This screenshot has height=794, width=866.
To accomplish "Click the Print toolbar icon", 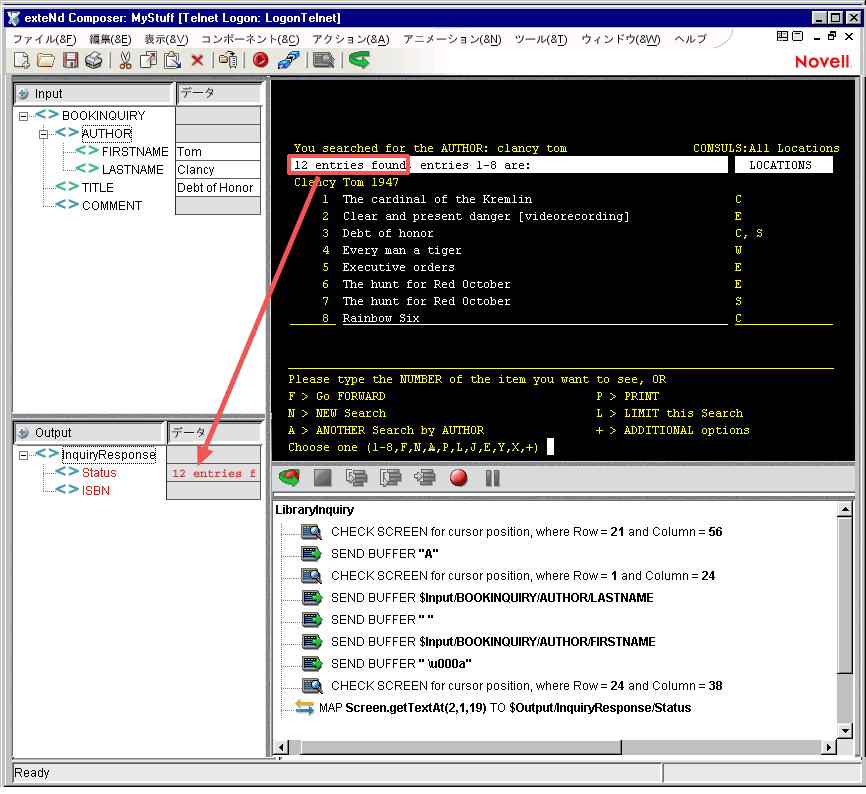I will (94, 60).
